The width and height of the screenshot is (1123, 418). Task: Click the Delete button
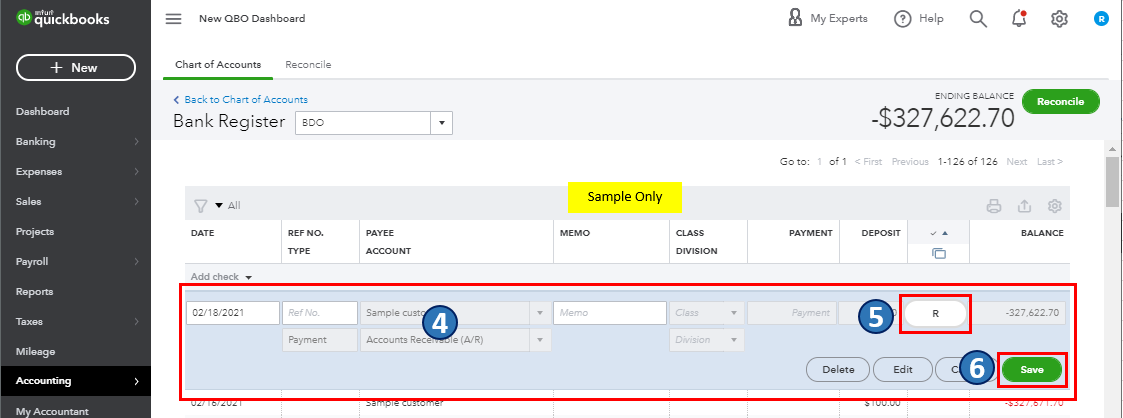click(x=838, y=369)
